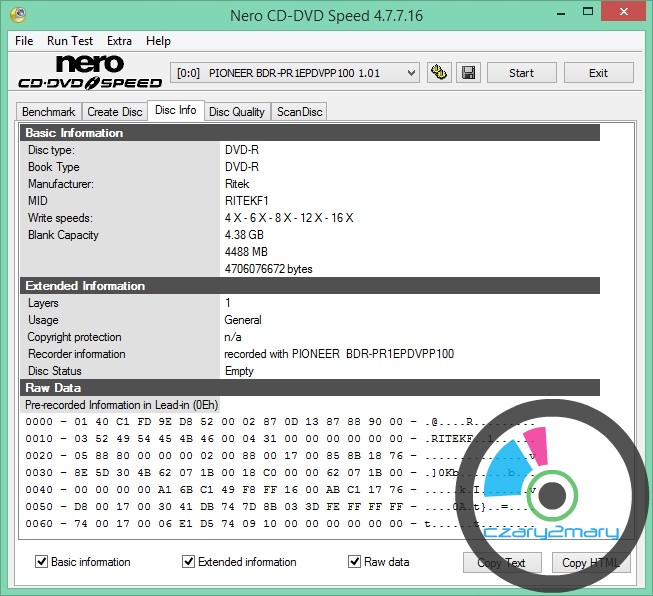Go to the ScanDisc tab

299,112
